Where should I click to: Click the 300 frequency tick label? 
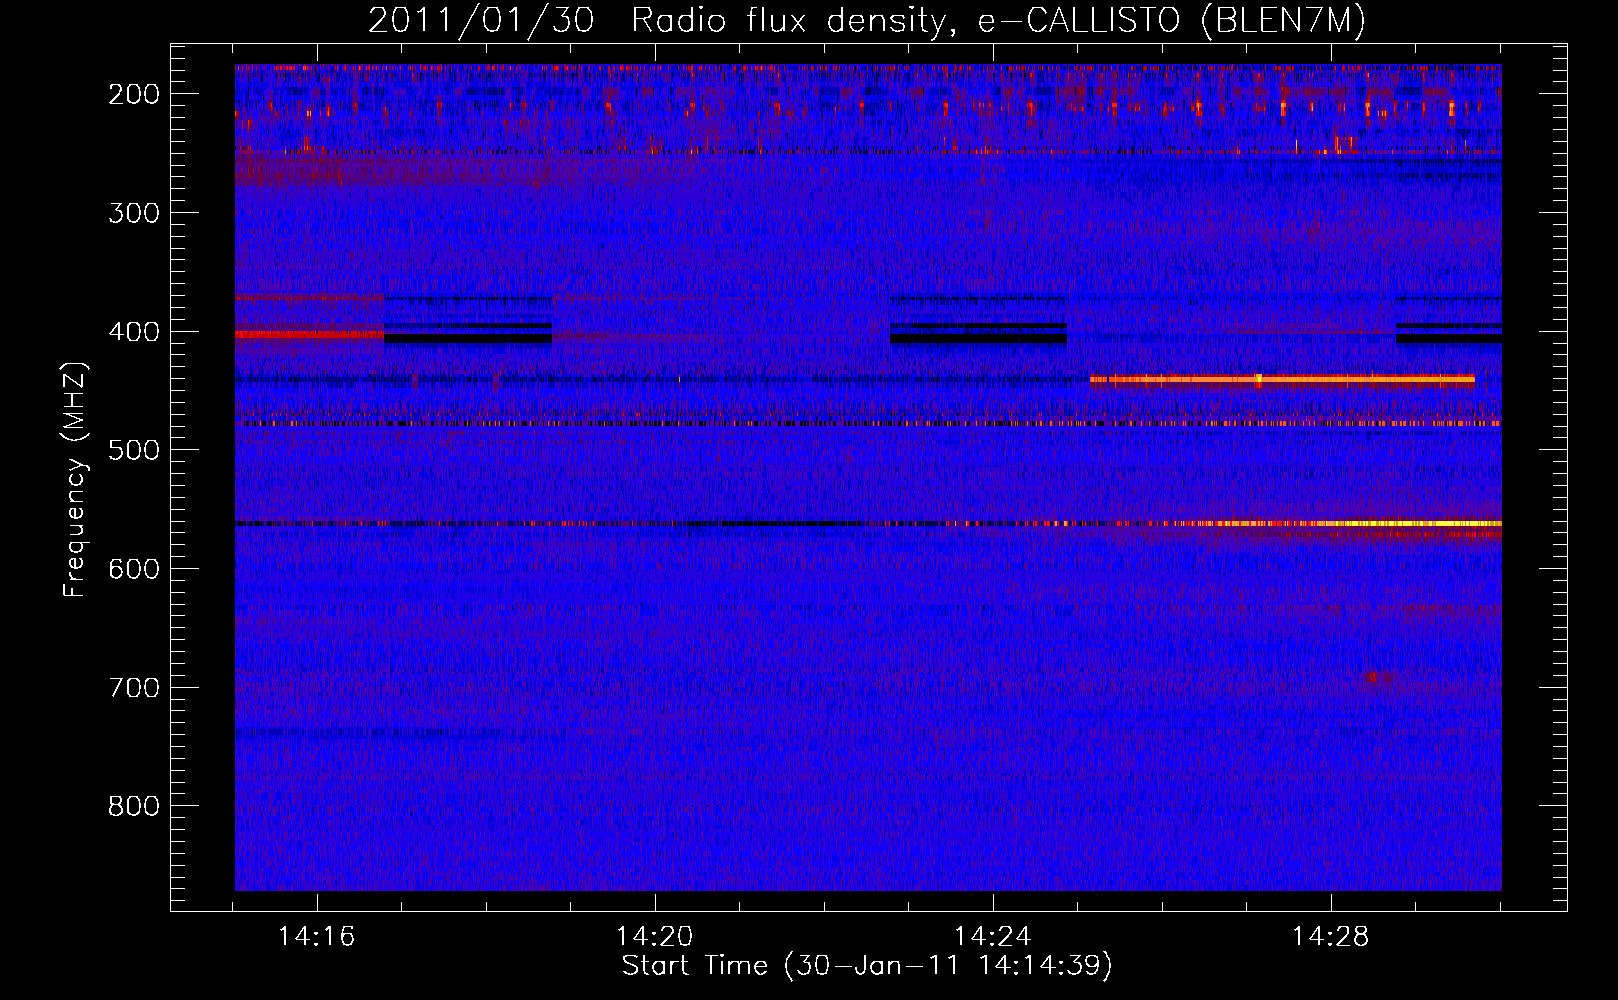pyautogui.click(x=134, y=213)
